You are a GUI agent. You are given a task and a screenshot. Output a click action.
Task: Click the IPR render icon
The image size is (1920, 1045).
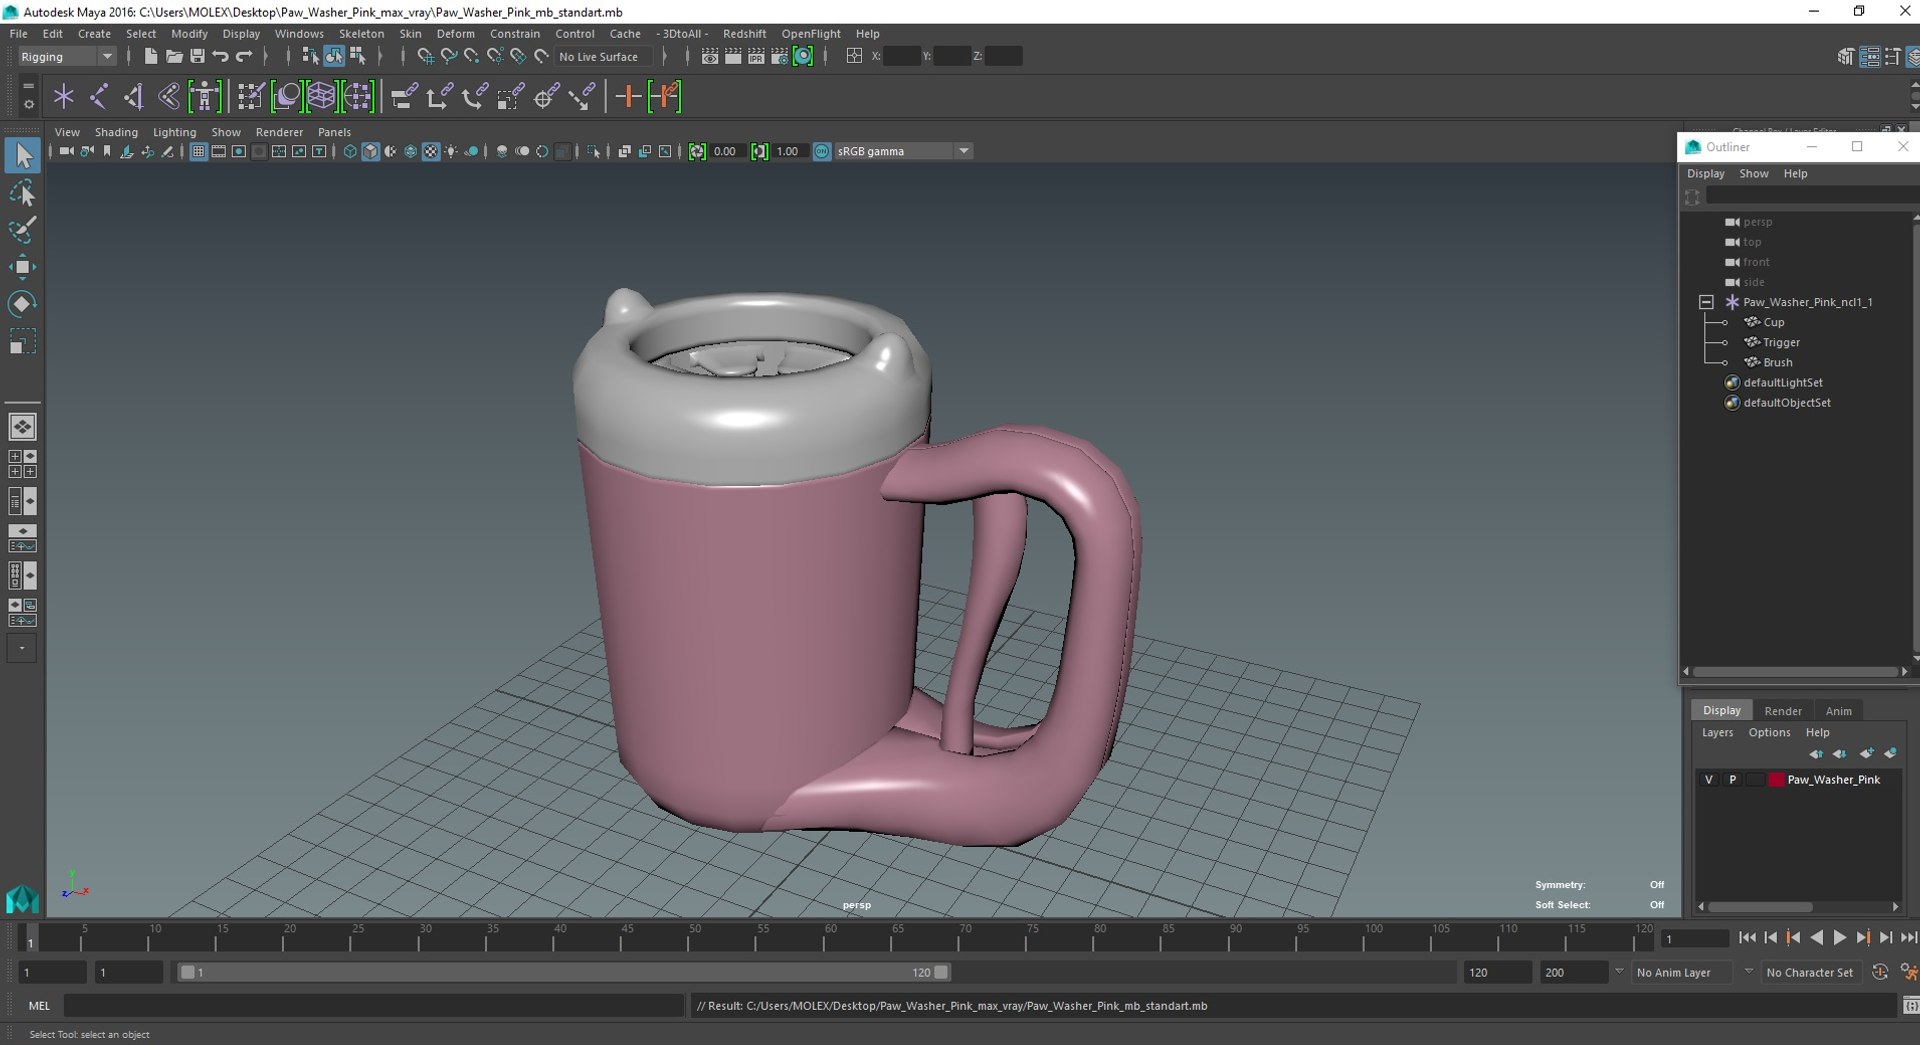(756, 57)
